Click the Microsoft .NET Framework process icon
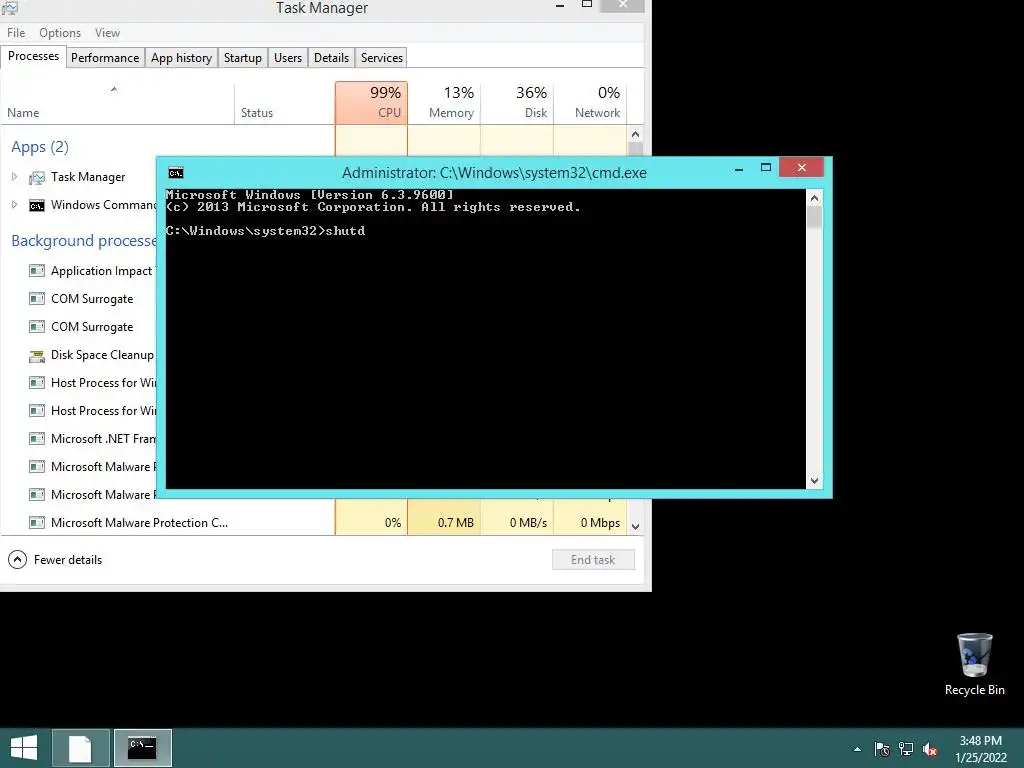The height and width of the screenshot is (768, 1024). 37,439
